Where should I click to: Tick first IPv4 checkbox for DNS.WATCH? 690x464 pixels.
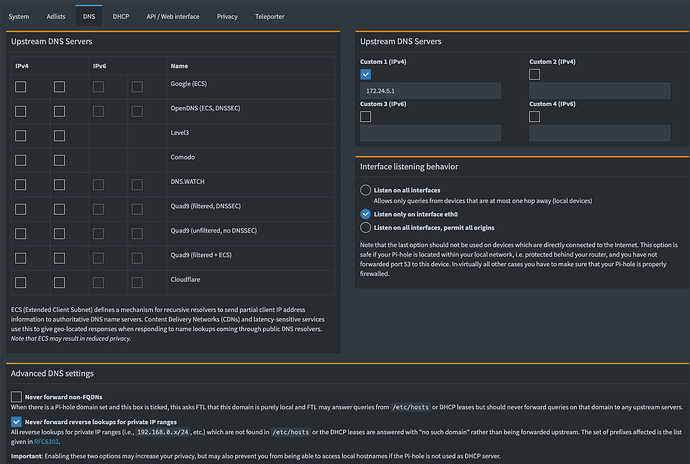pos(21,182)
